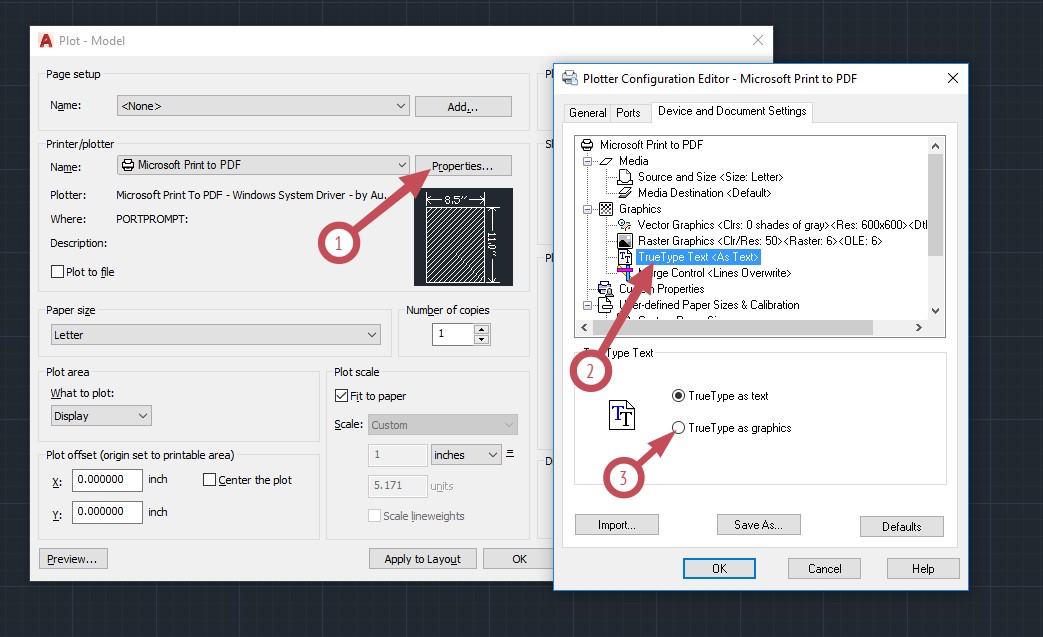This screenshot has width=1043, height=637.
Task: Select TrueType as text radio button
Action: coord(678,396)
